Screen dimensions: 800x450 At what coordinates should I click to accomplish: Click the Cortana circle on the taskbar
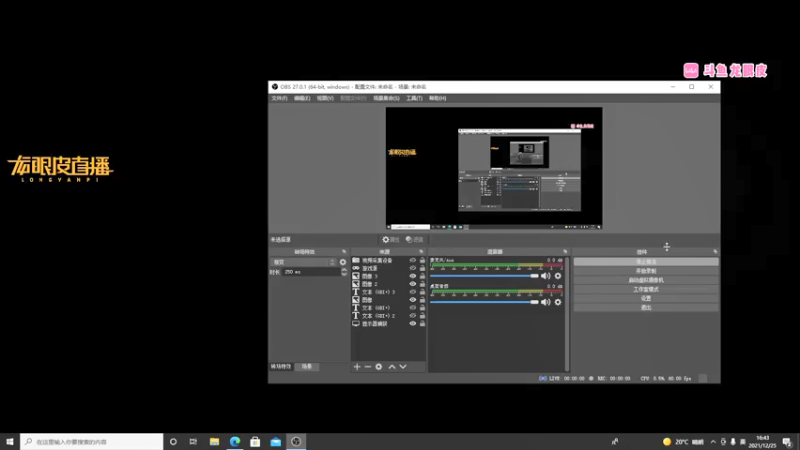click(173, 442)
